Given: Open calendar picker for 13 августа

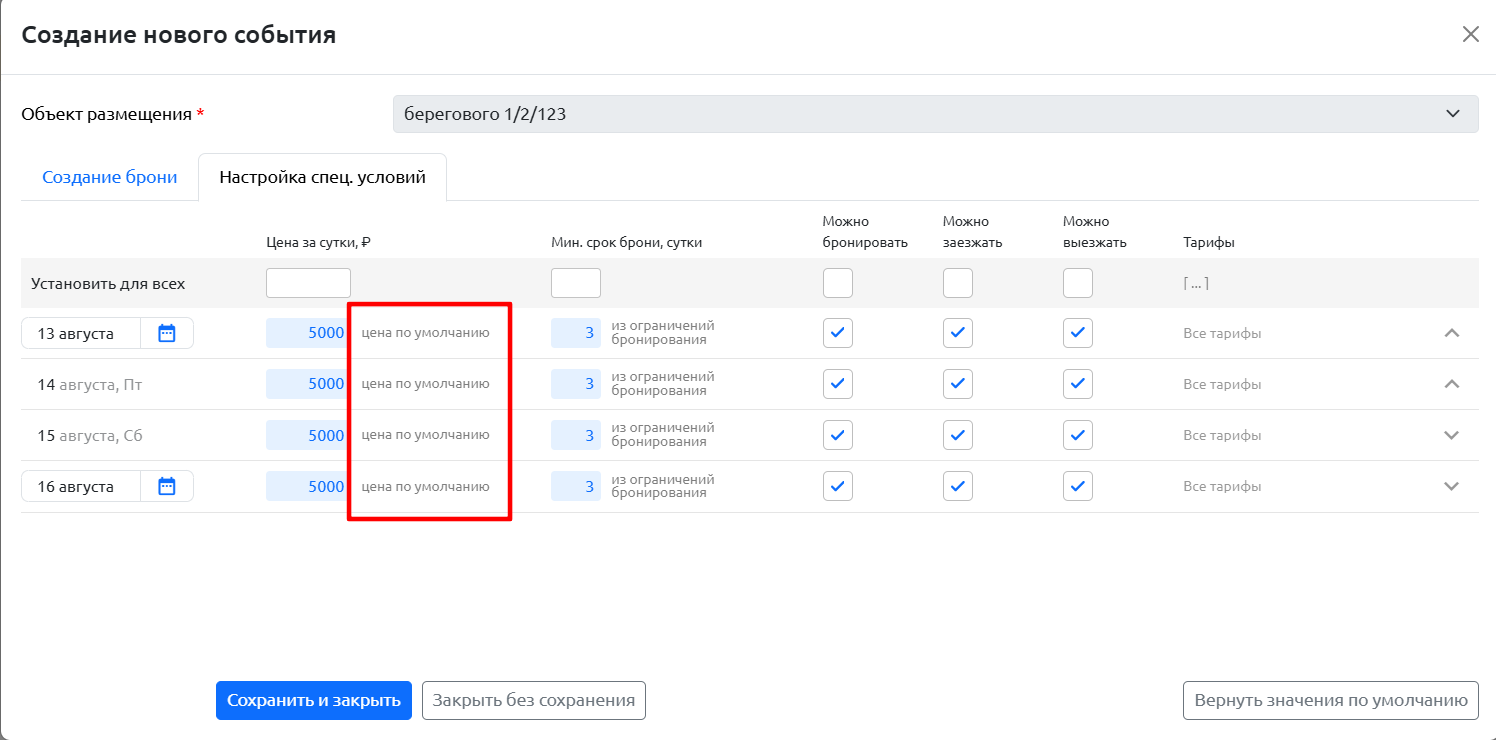Looking at the screenshot, I should tap(167, 333).
